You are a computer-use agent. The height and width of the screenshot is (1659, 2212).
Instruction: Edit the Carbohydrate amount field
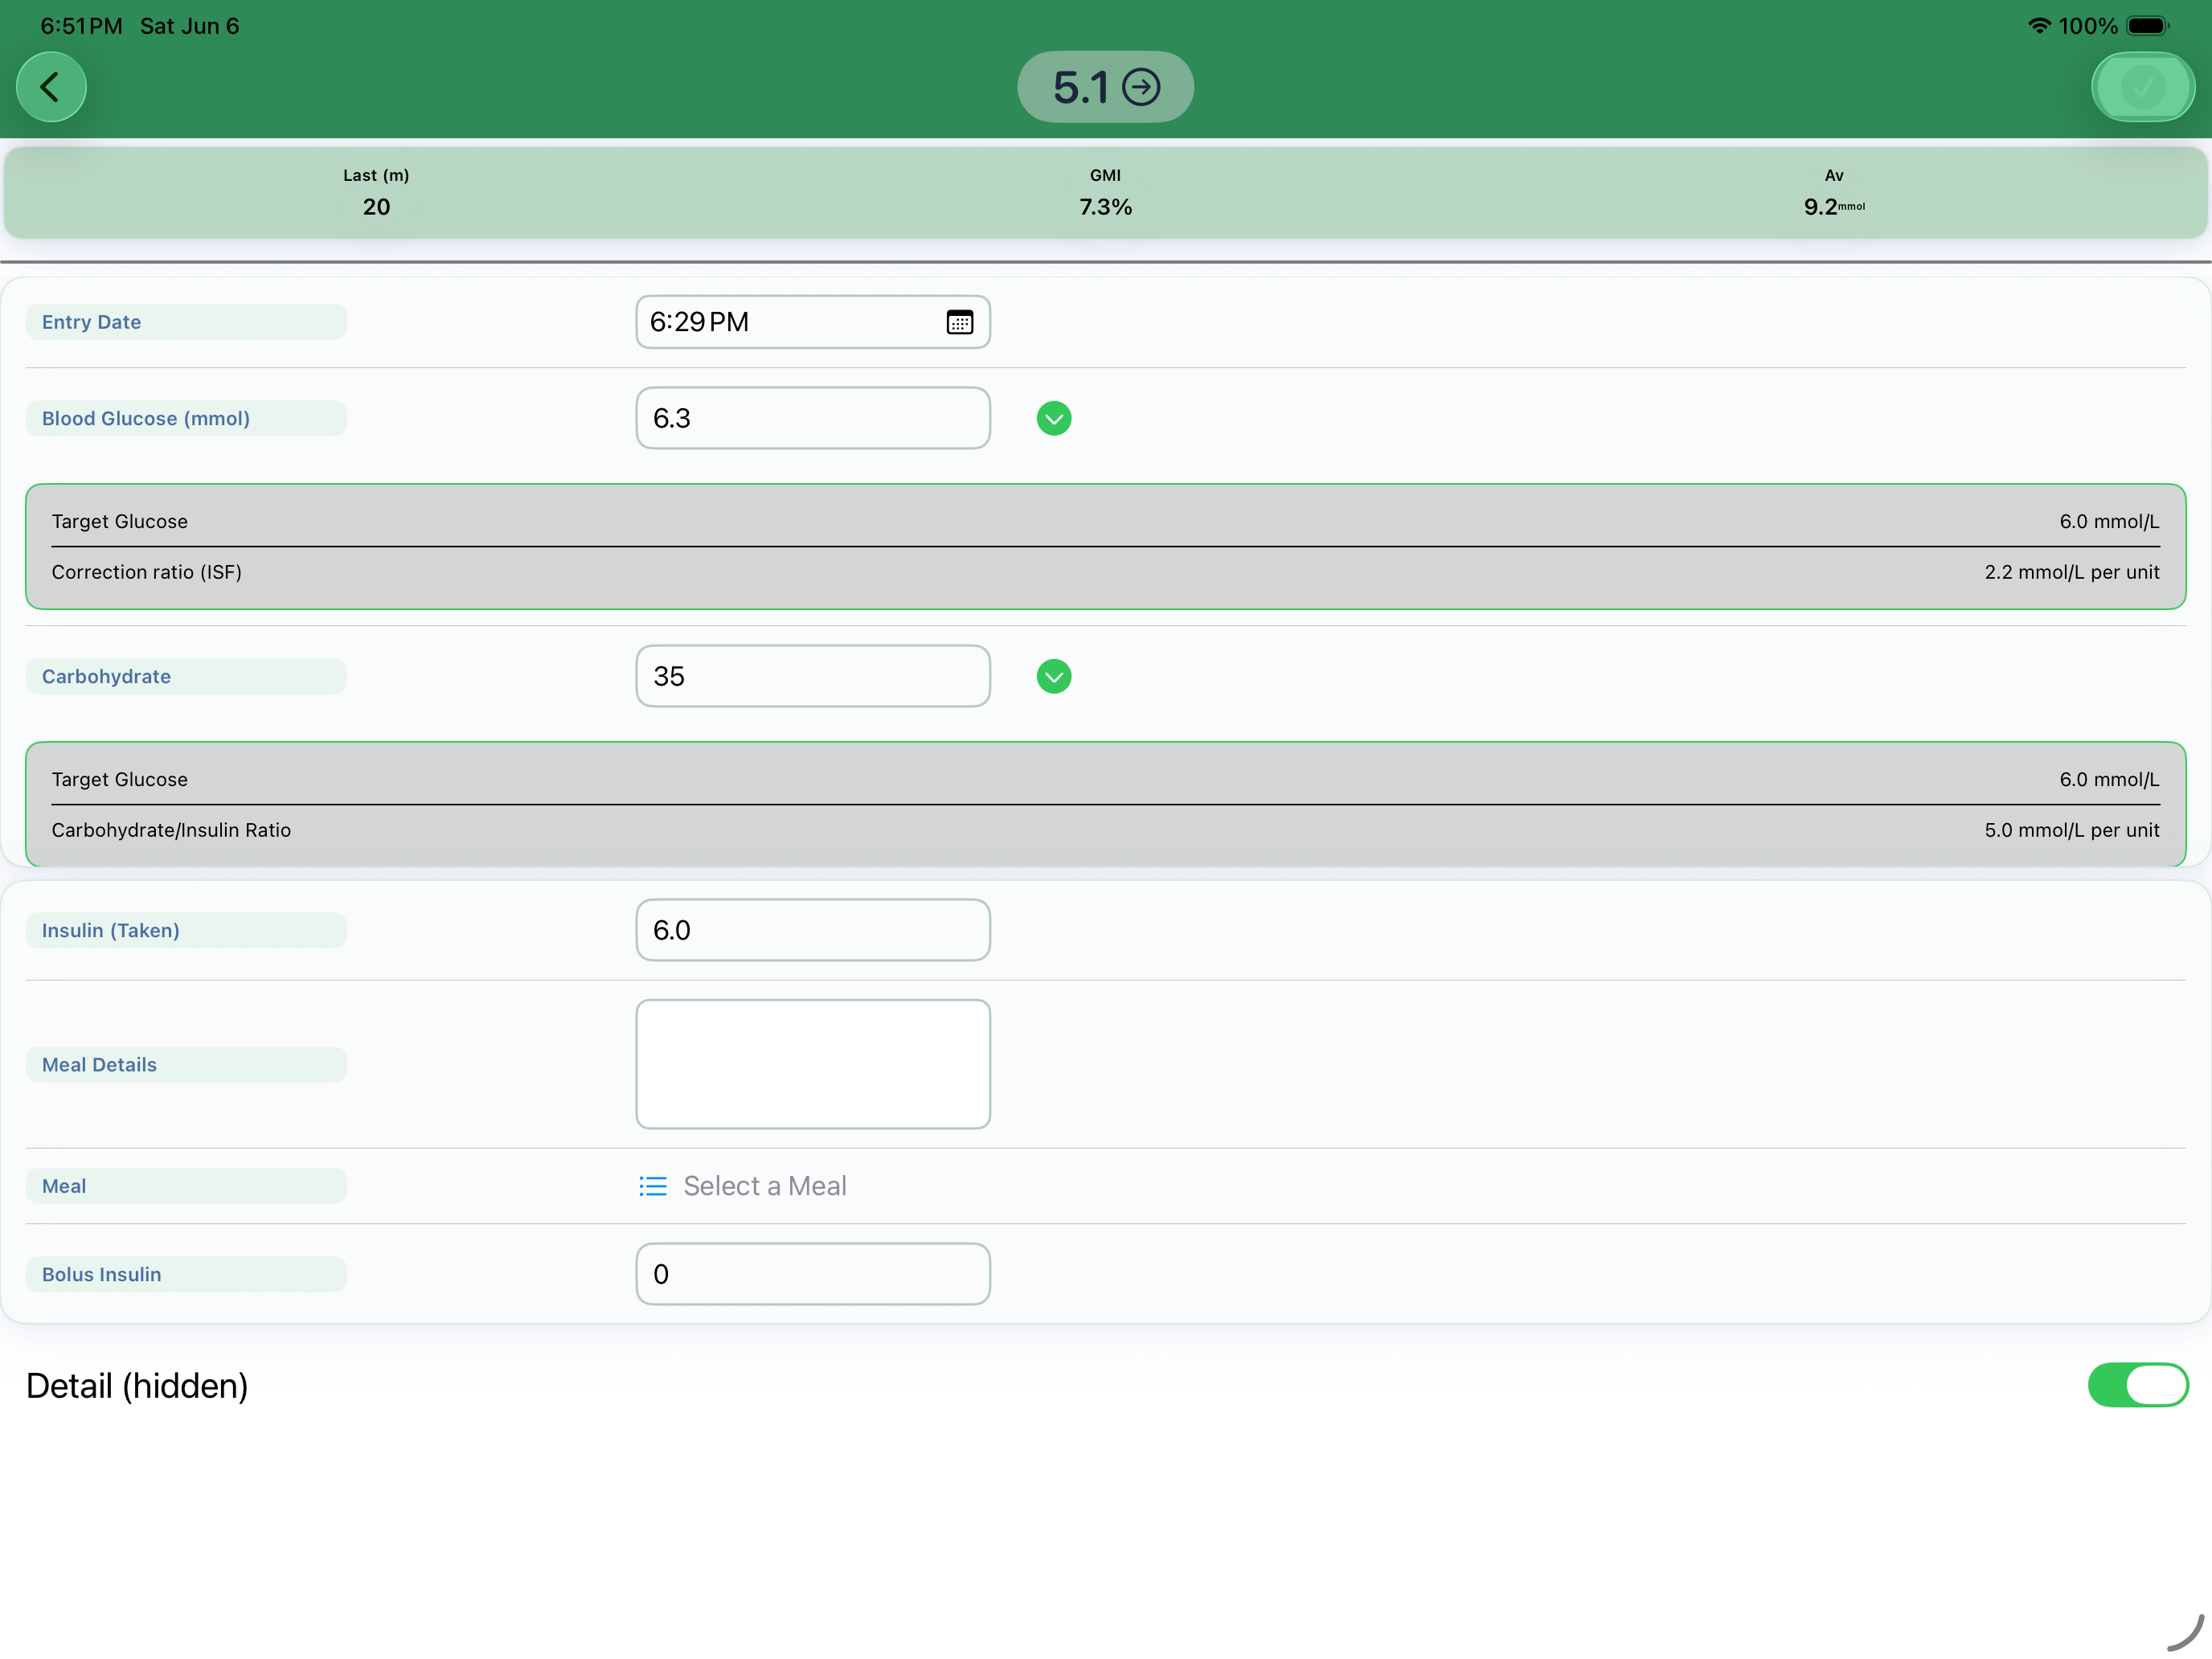click(x=813, y=676)
